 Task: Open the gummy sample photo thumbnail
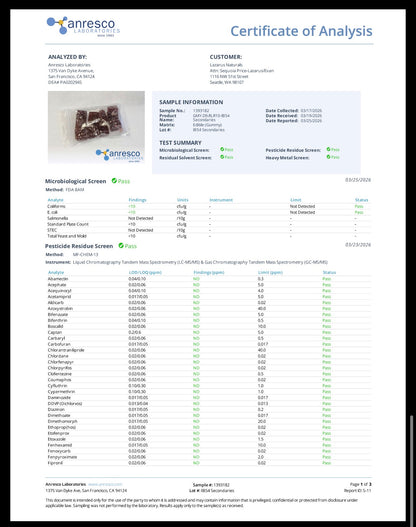click(x=96, y=127)
